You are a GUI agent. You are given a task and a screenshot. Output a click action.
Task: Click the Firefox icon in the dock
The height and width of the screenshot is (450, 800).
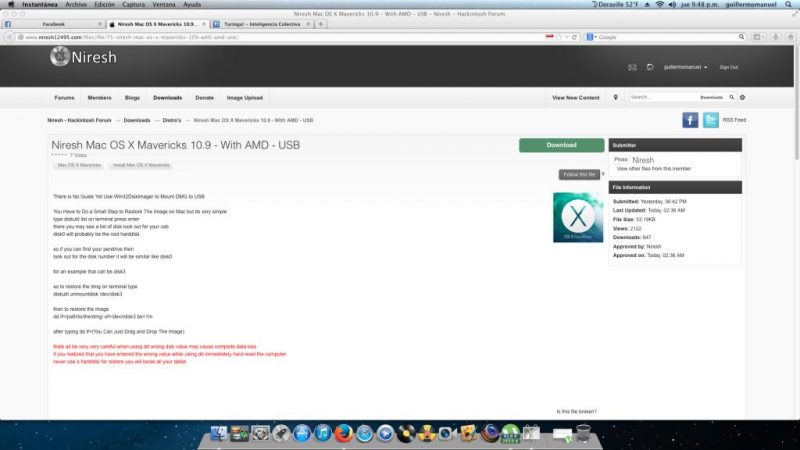pos(343,433)
